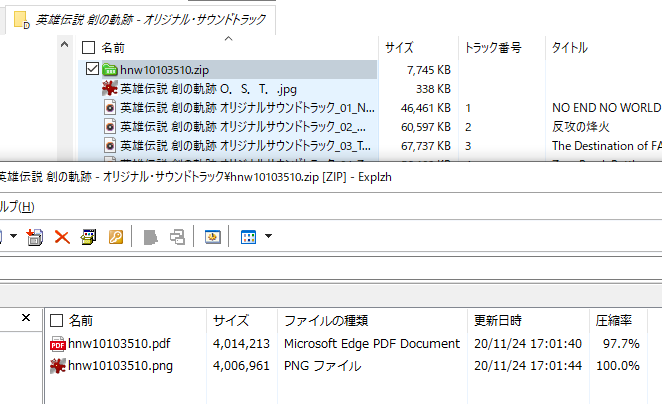Click the 60,597 KB size value
Image resolution: width=662 pixels, height=404 pixels.
click(x=426, y=127)
